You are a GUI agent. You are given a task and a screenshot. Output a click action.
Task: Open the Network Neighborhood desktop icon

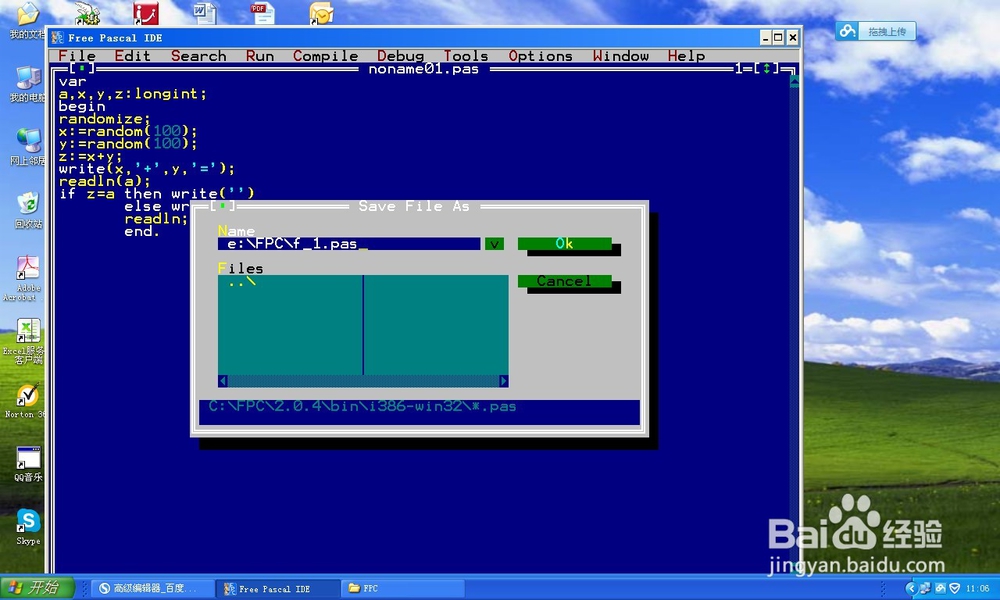pos(27,147)
